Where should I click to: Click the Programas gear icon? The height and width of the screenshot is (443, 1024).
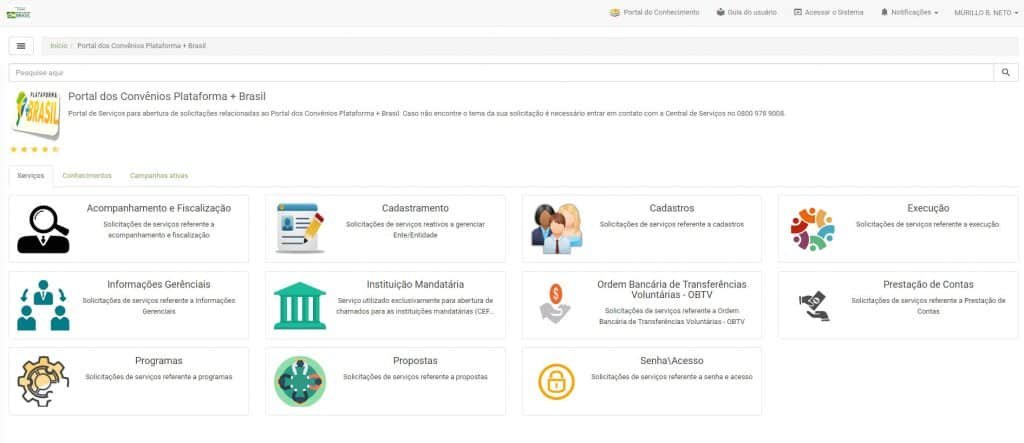(x=43, y=381)
